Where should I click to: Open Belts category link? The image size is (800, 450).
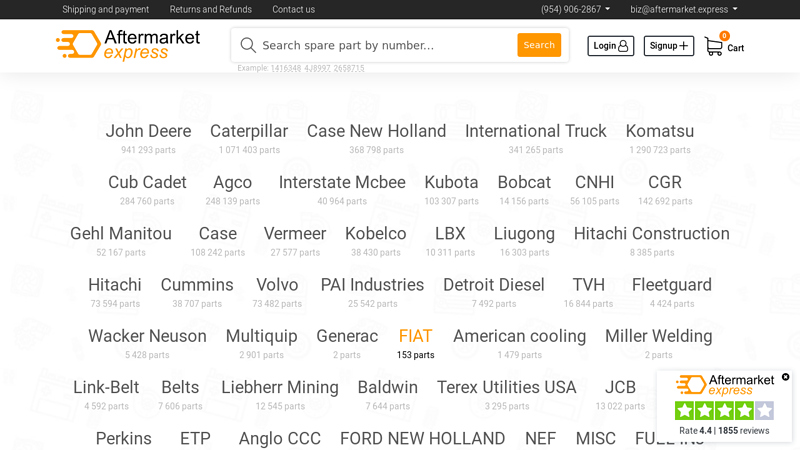point(180,387)
